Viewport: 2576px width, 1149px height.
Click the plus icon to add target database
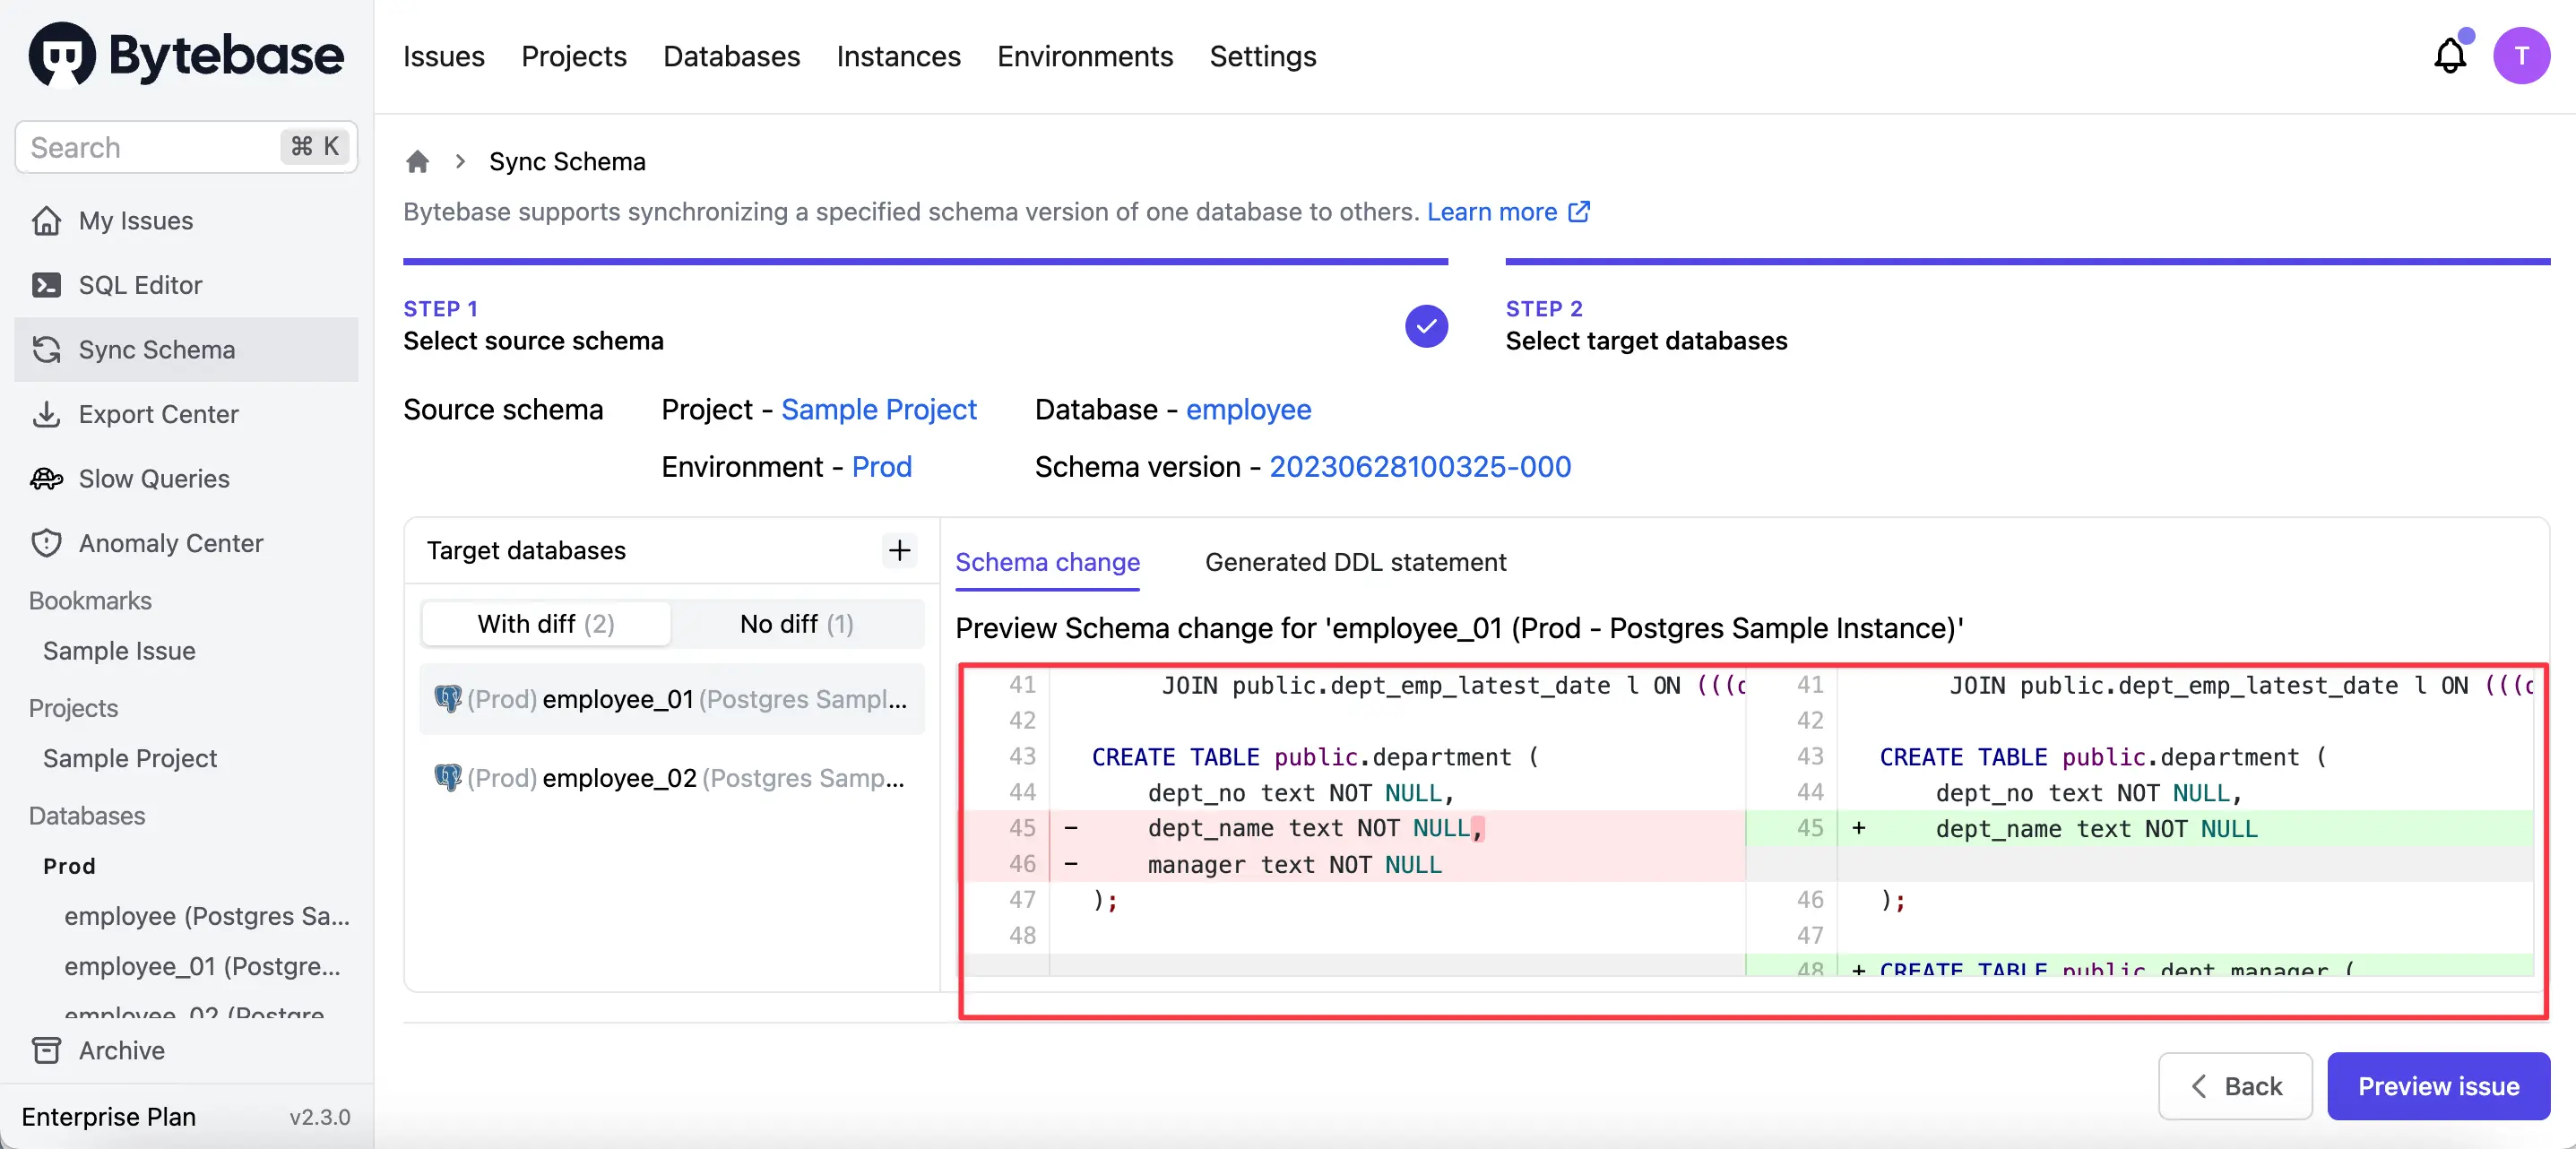(899, 550)
